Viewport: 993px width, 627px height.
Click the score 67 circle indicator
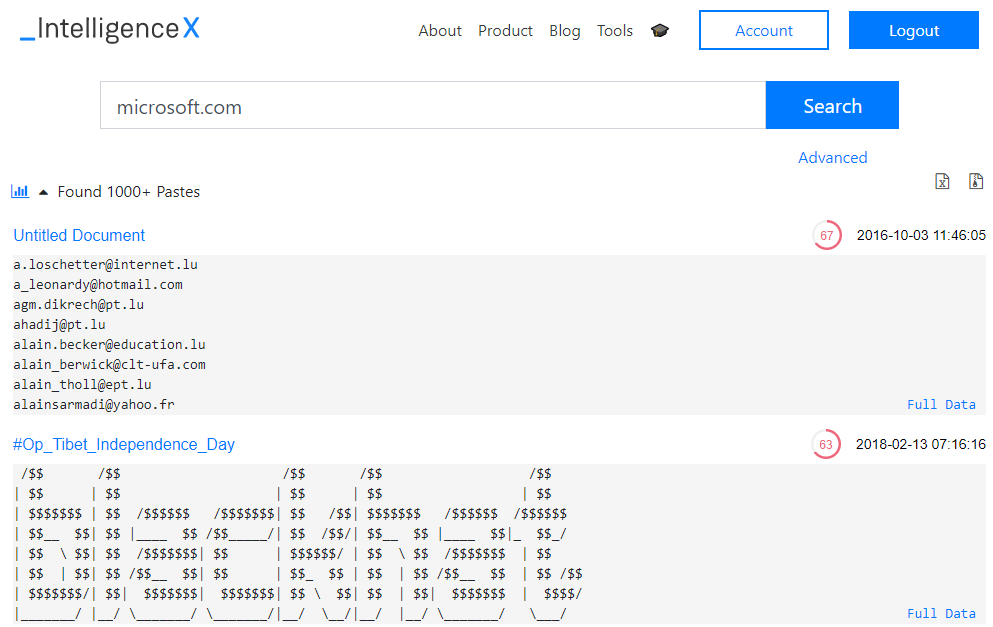(x=826, y=236)
